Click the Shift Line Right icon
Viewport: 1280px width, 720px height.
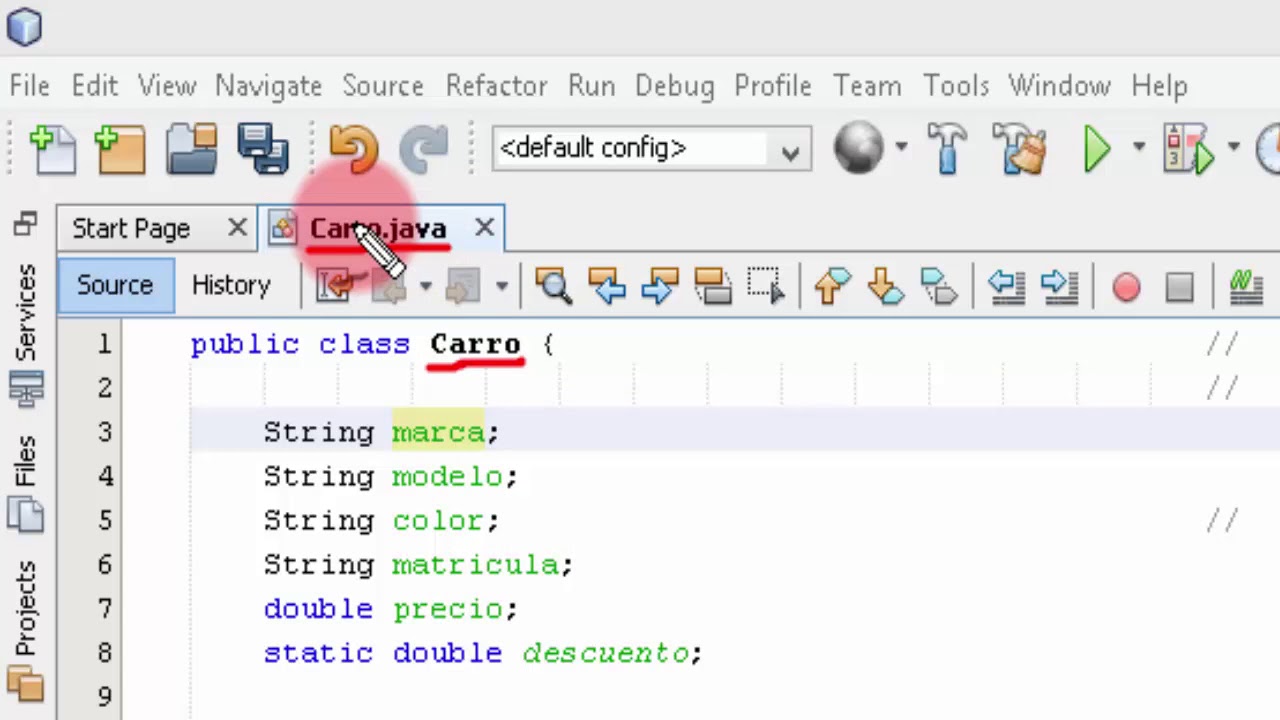pos(1059,286)
